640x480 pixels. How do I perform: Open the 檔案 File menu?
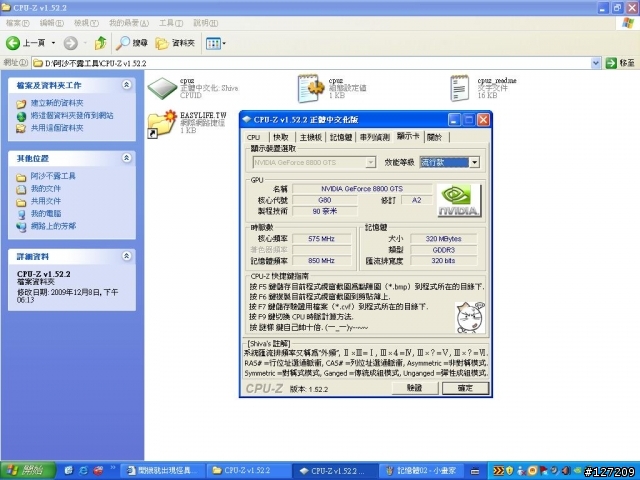pyautogui.click(x=18, y=23)
